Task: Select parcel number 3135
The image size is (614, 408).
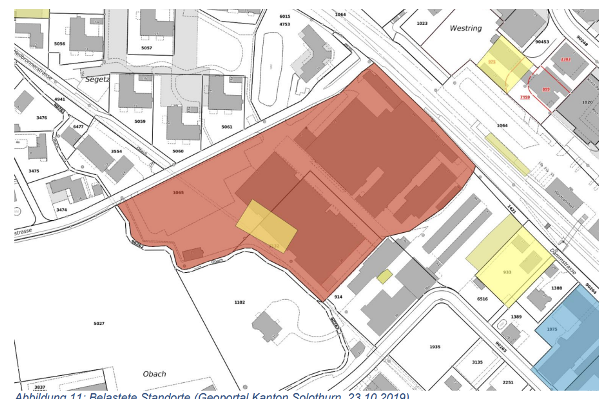Action: [477, 362]
